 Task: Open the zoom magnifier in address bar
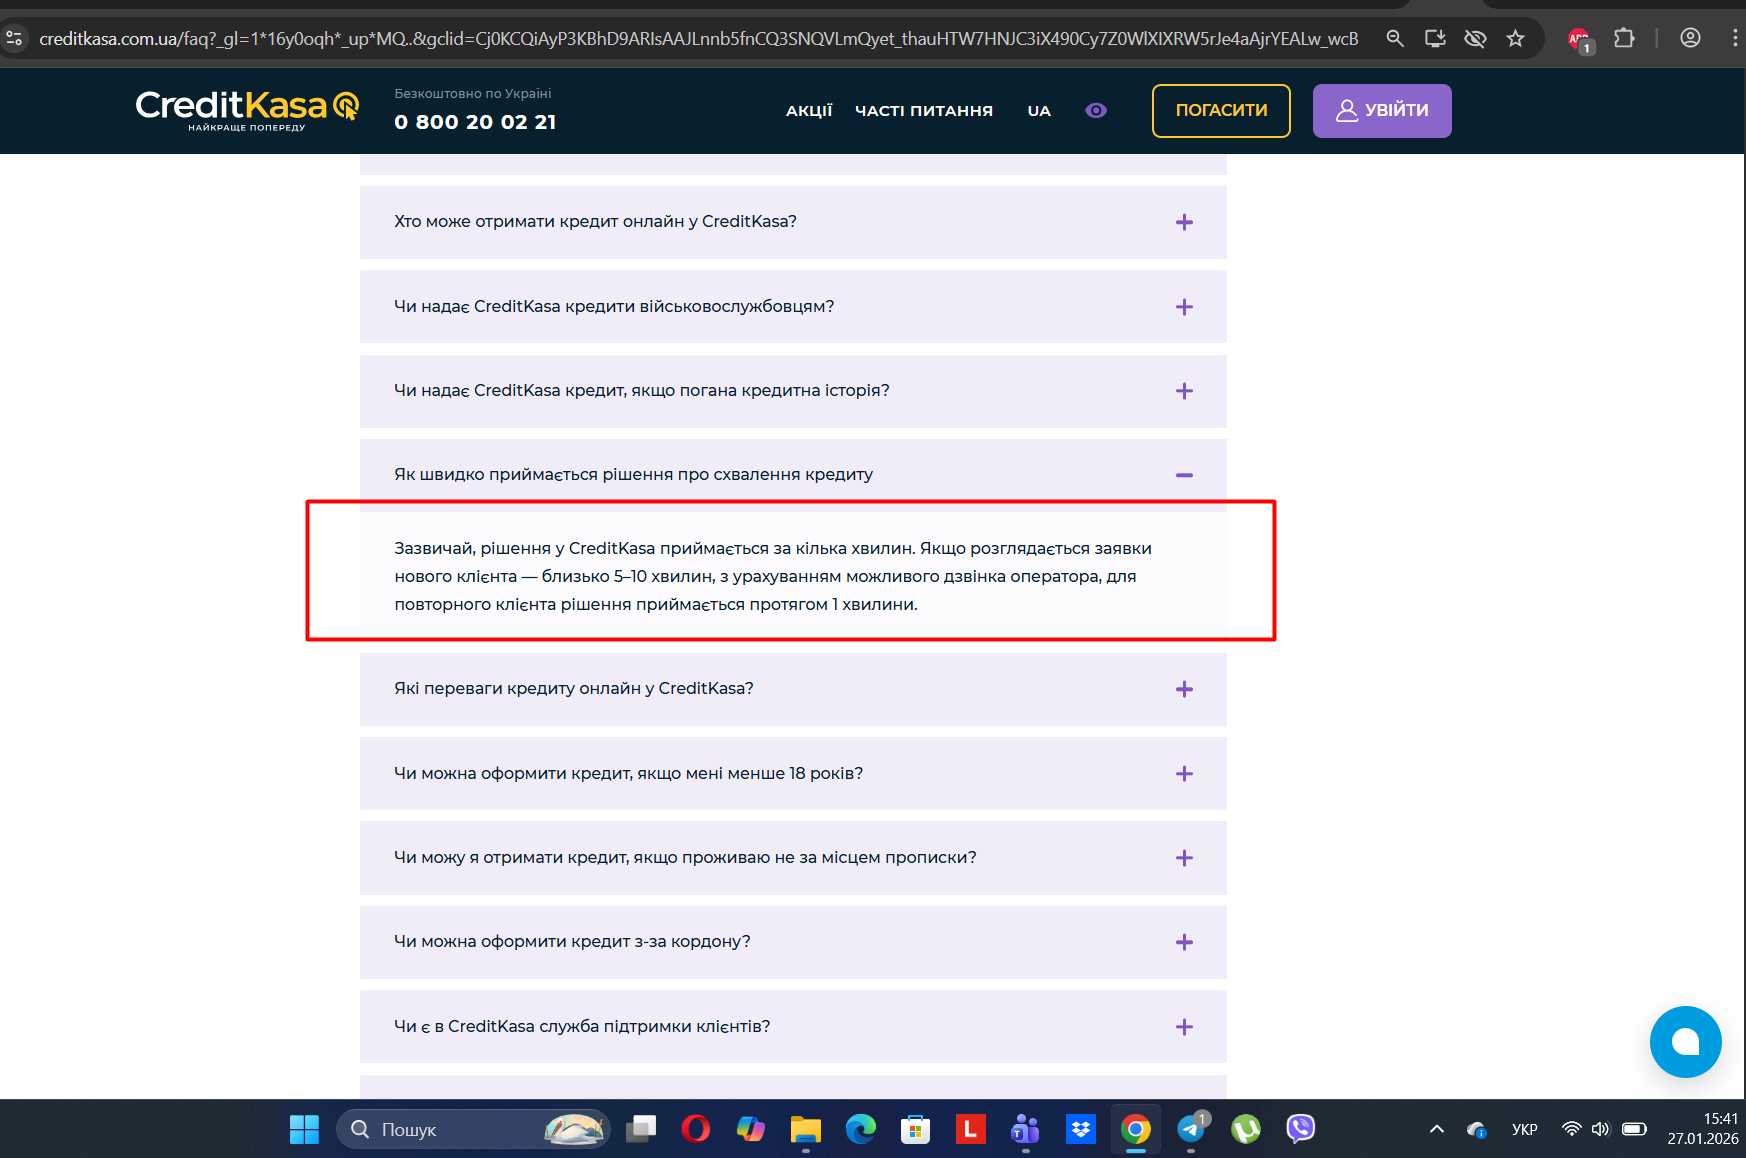click(x=1395, y=39)
